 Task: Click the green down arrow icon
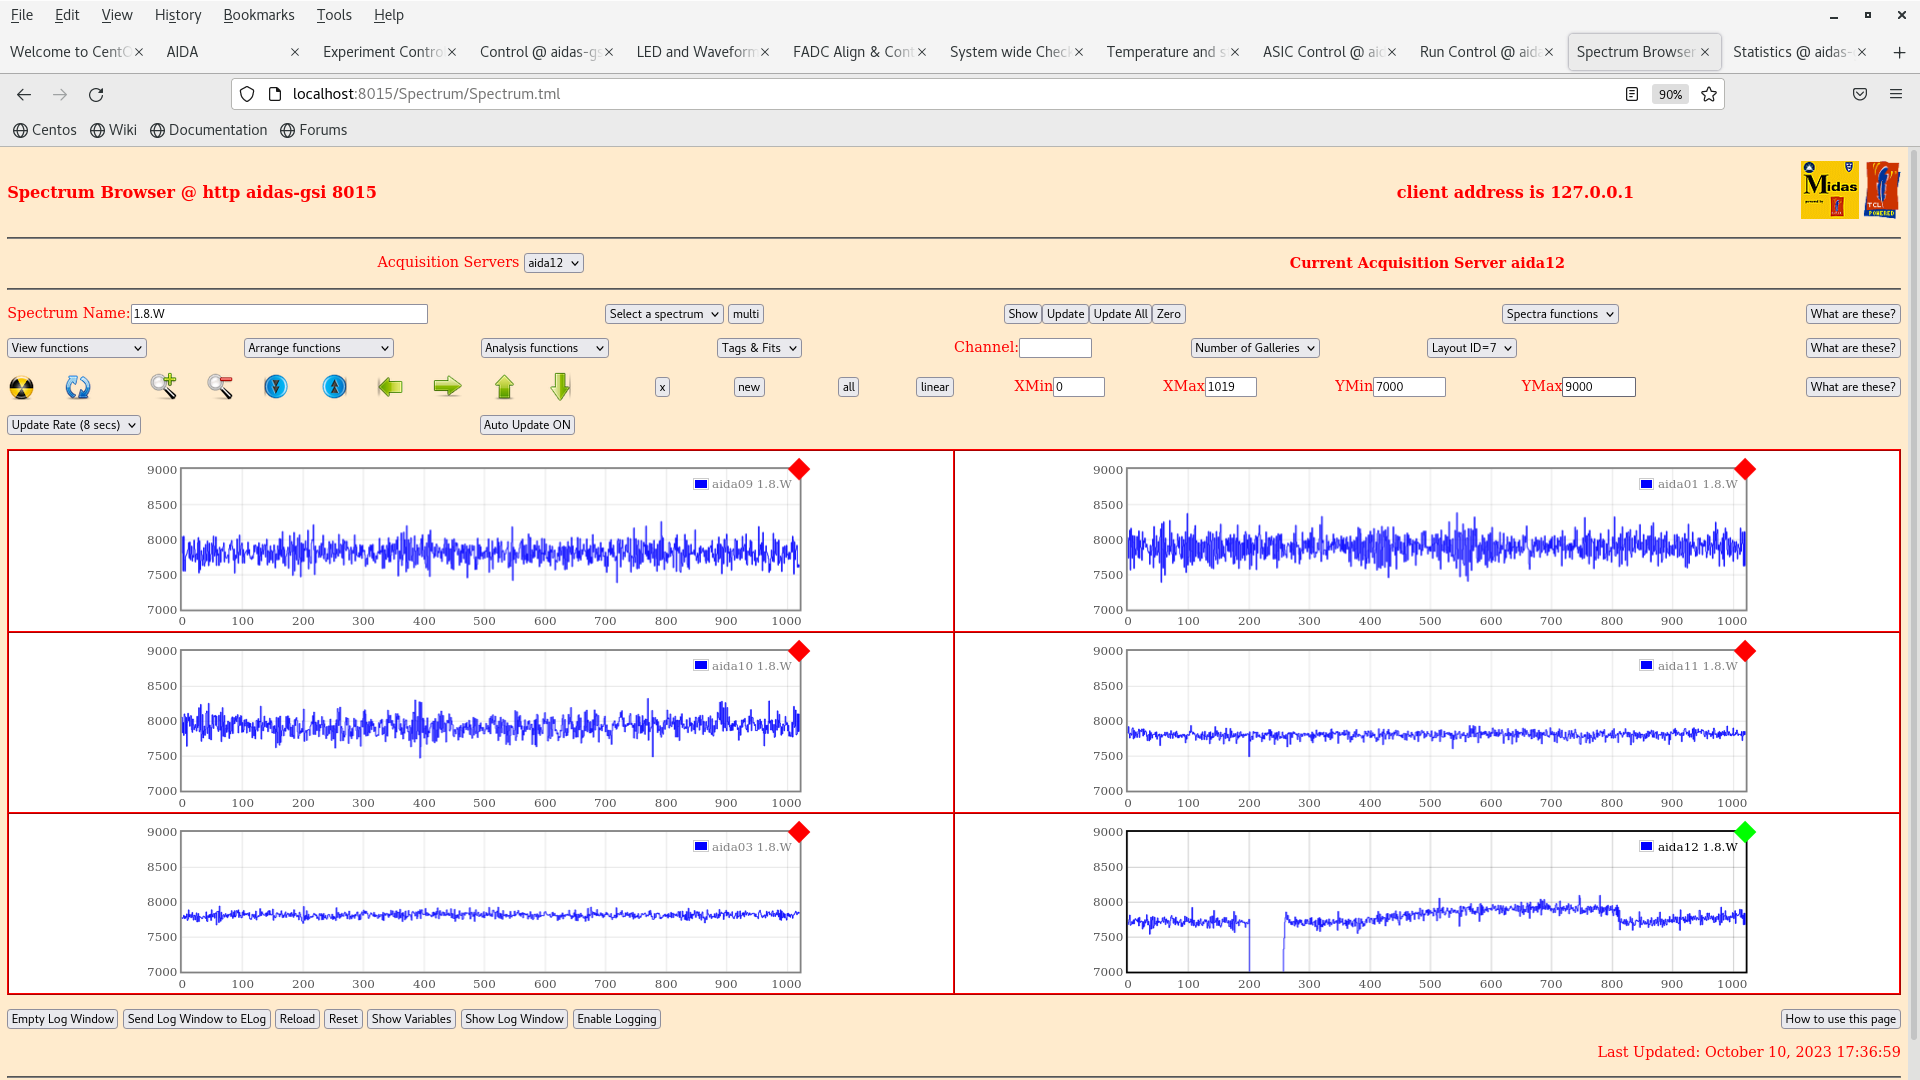pos(560,387)
